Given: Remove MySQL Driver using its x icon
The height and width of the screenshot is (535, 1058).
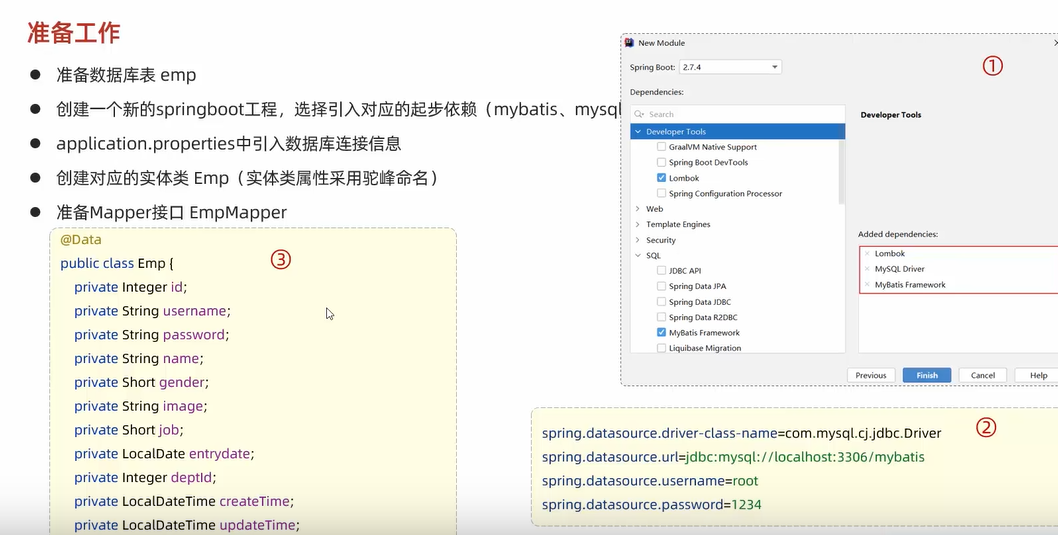Looking at the screenshot, I should 867,269.
